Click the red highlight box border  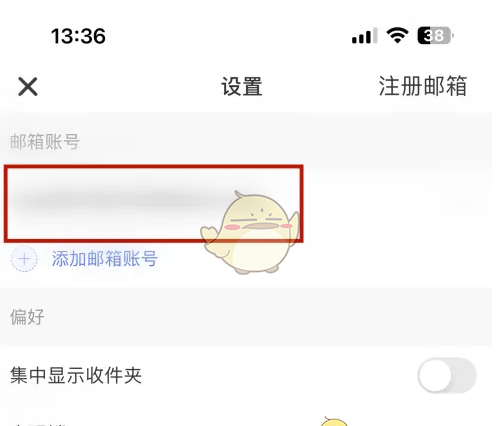[153, 166]
